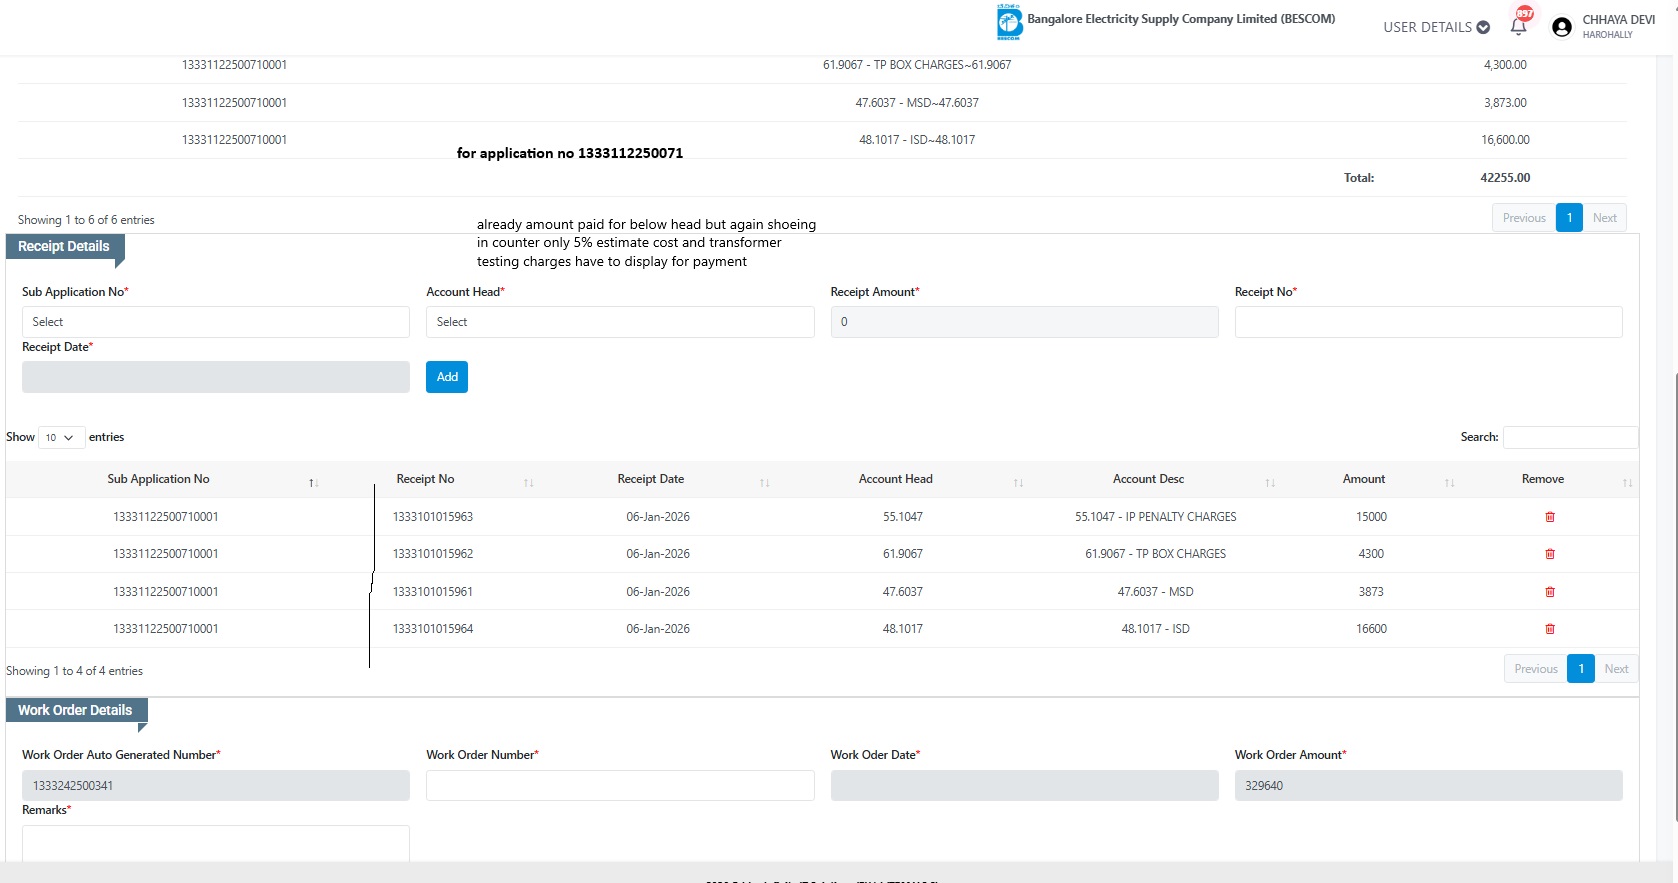Sort receipts by Amount column
This screenshot has height=883, width=1678.
coord(1449,482)
